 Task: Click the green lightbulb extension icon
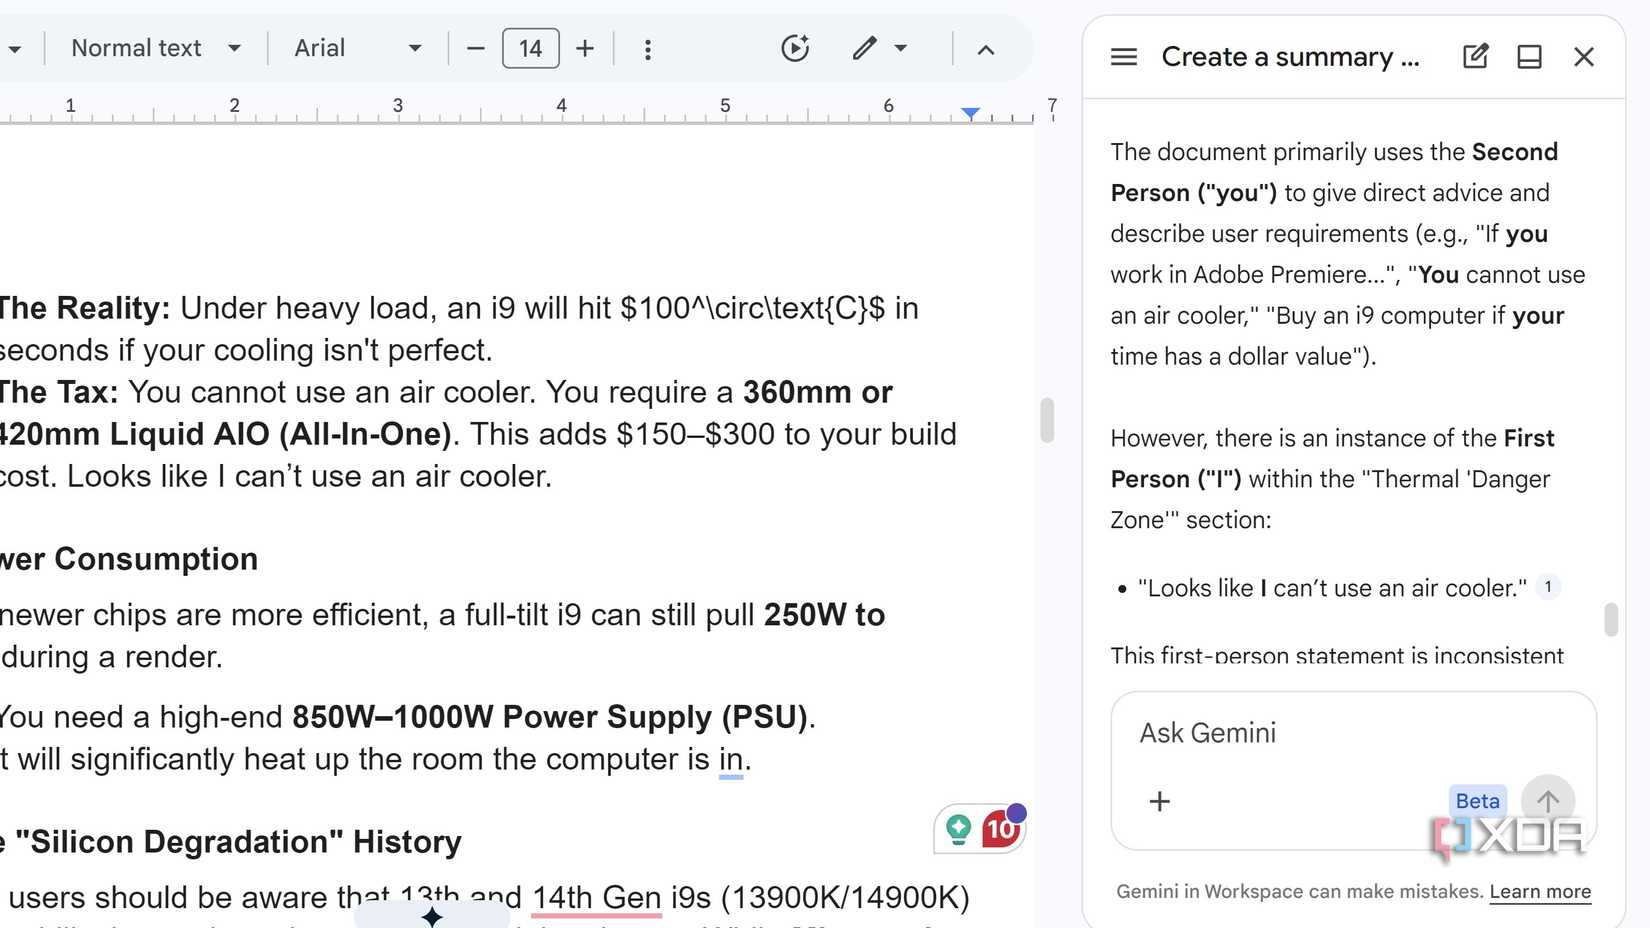(958, 828)
